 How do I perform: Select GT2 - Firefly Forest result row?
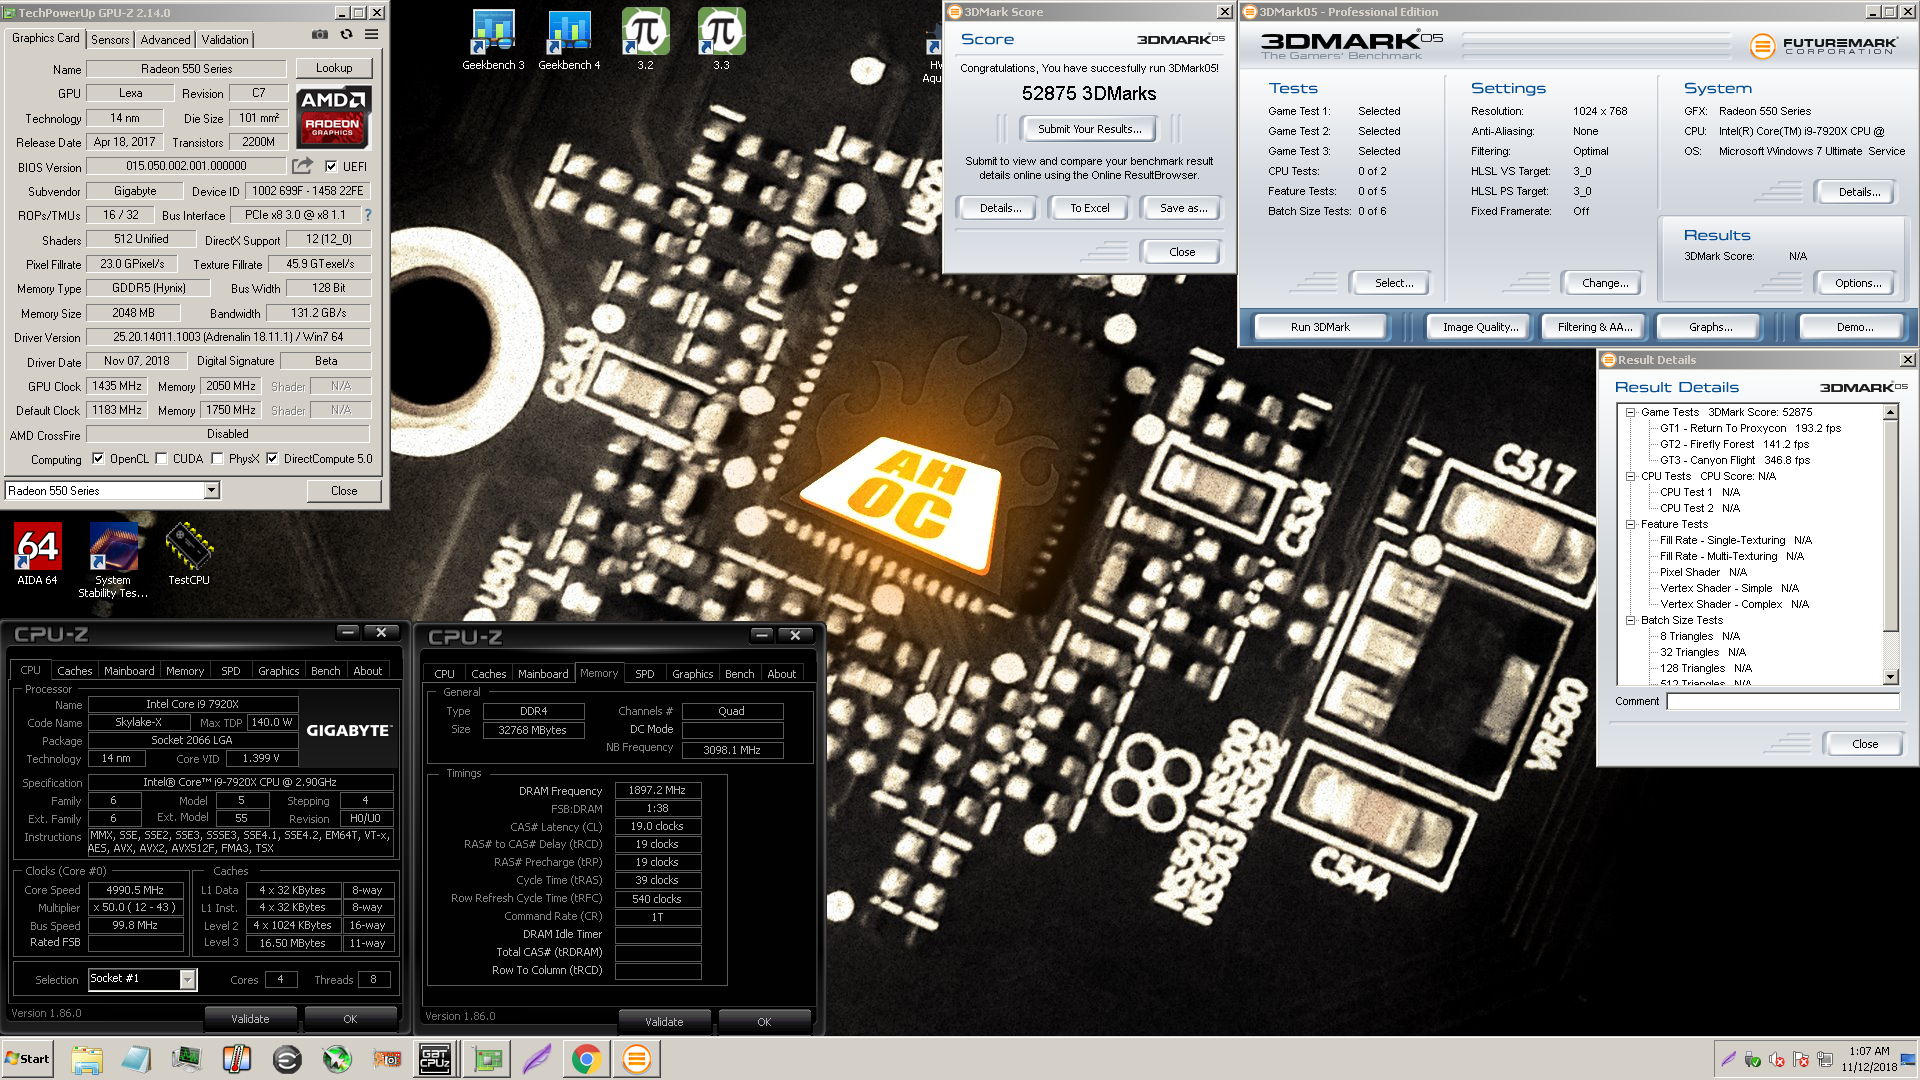click(x=1734, y=444)
